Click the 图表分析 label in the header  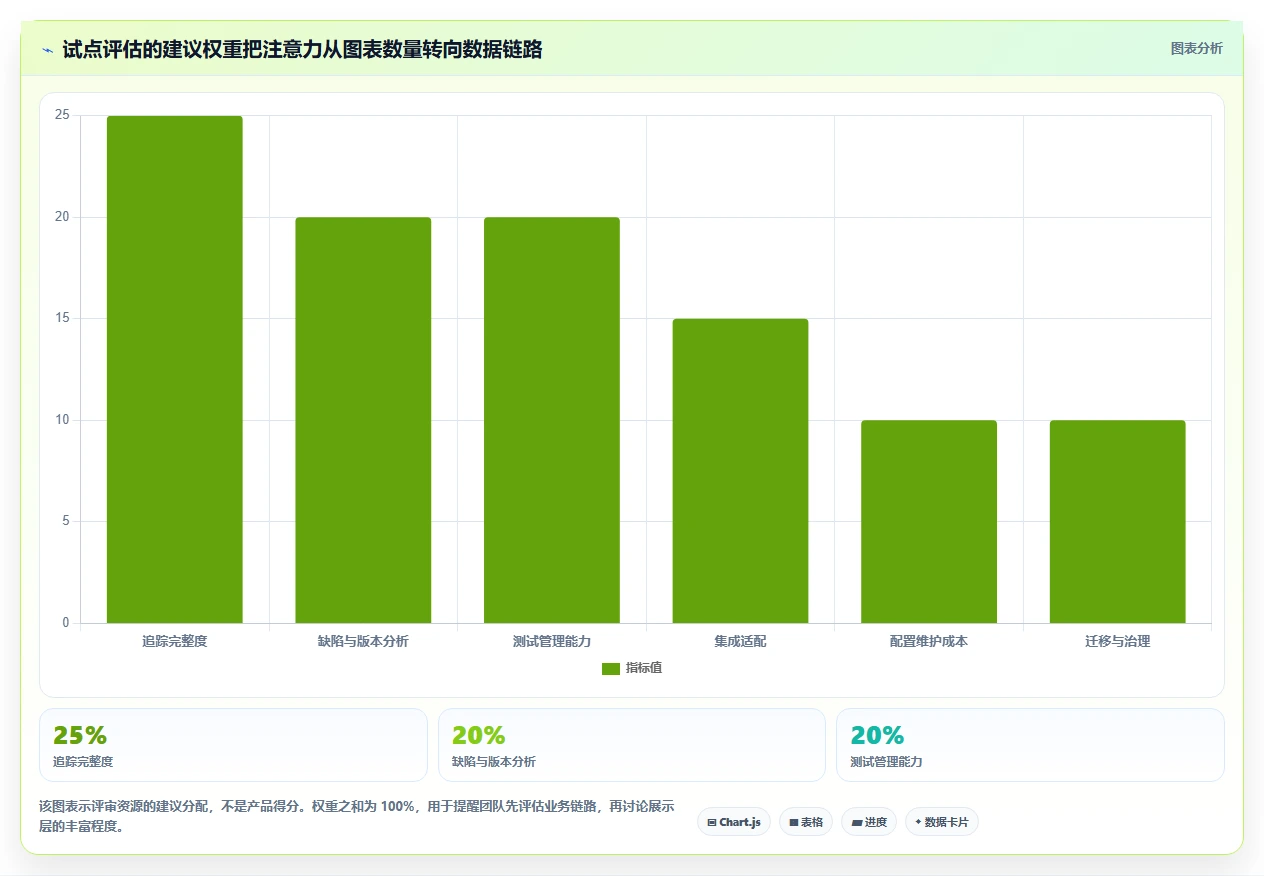coord(1196,48)
